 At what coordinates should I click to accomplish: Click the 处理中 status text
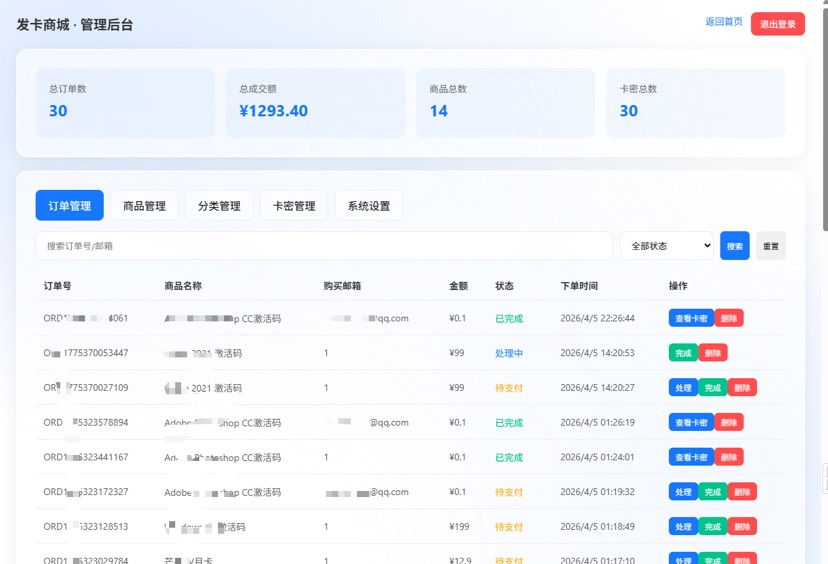pos(509,353)
